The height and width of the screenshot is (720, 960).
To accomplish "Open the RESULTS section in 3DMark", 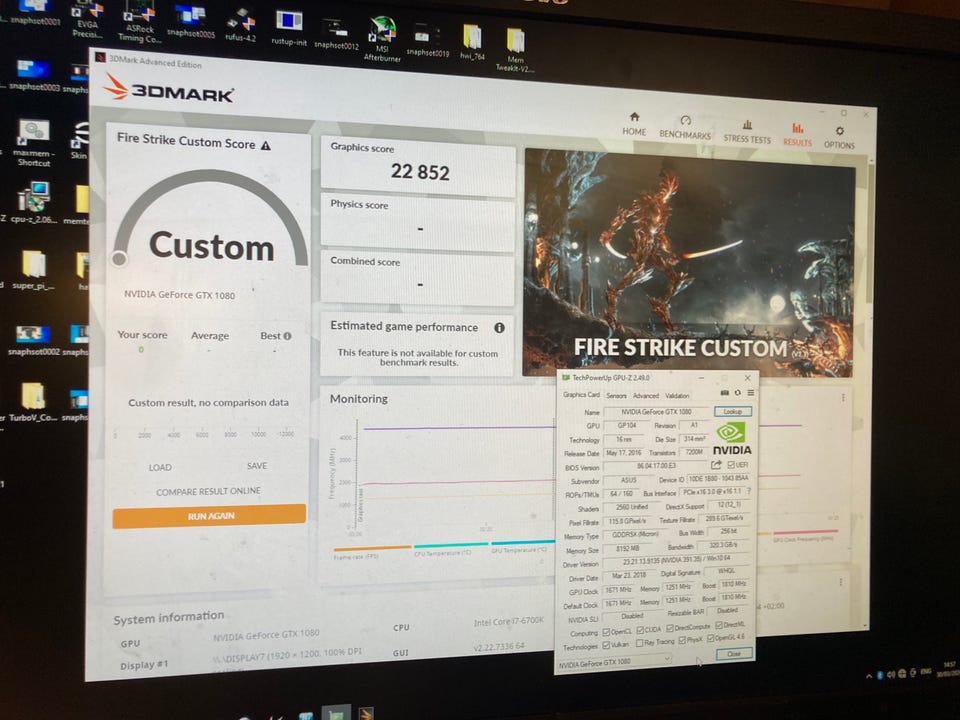I will pyautogui.click(x=797, y=135).
